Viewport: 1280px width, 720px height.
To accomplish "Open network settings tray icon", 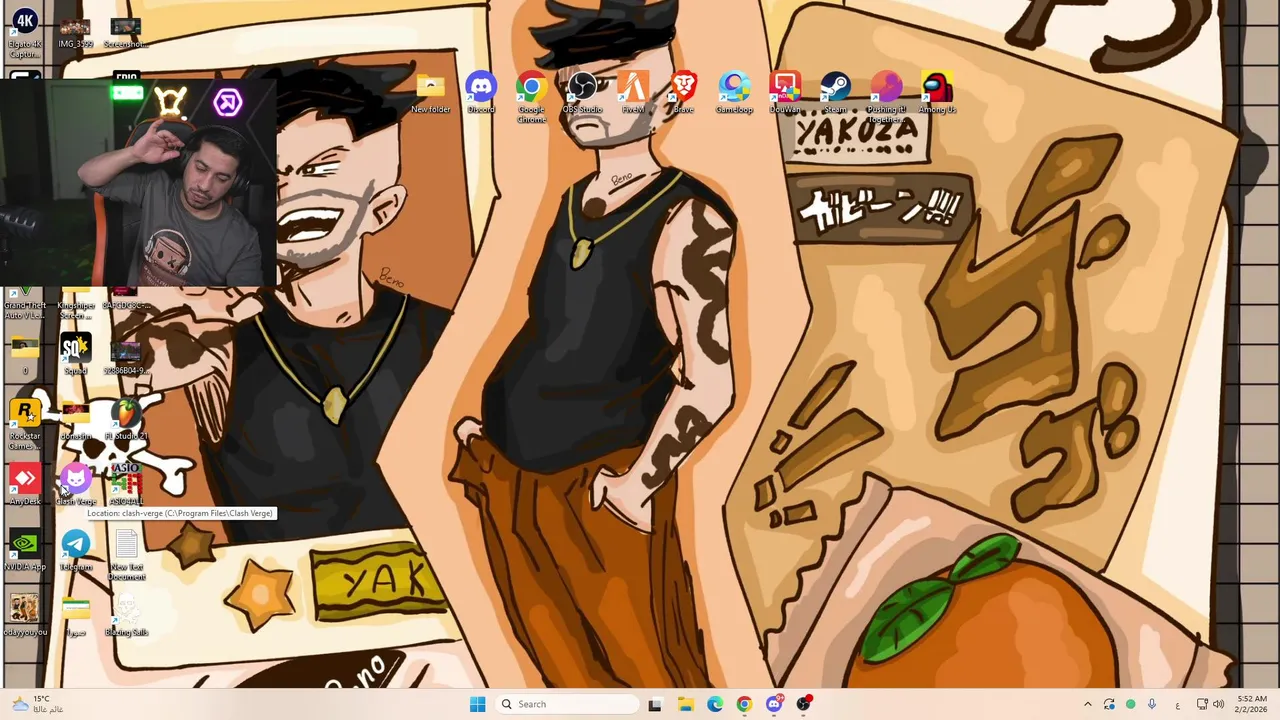I will (x=1202, y=704).
